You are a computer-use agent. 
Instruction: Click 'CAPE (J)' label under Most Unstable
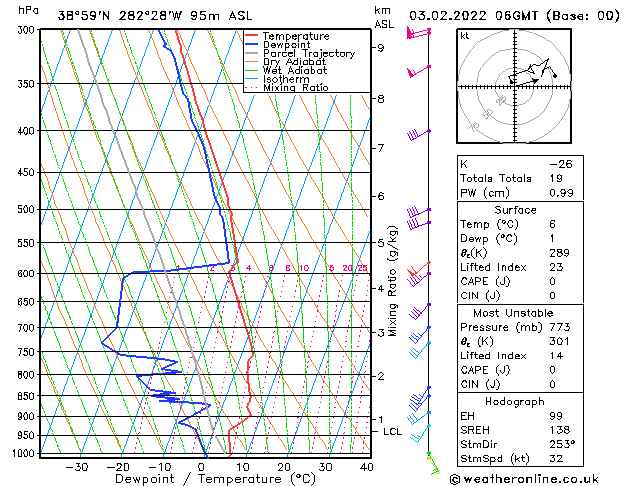click(x=485, y=370)
